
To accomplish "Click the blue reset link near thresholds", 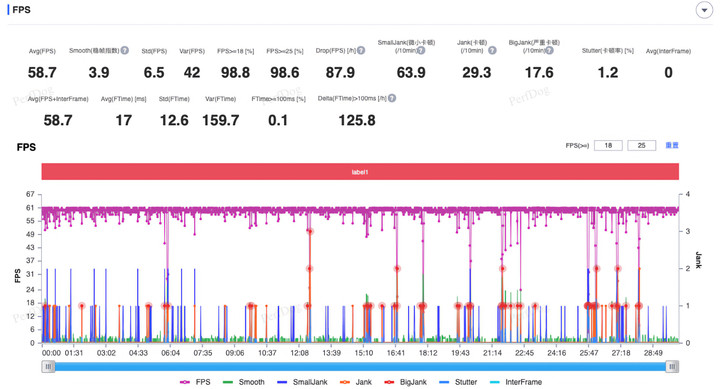I will tap(672, 146).
